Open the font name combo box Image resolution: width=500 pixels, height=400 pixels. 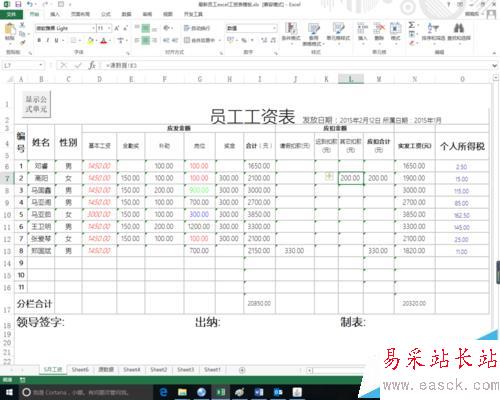coord(65,28)
